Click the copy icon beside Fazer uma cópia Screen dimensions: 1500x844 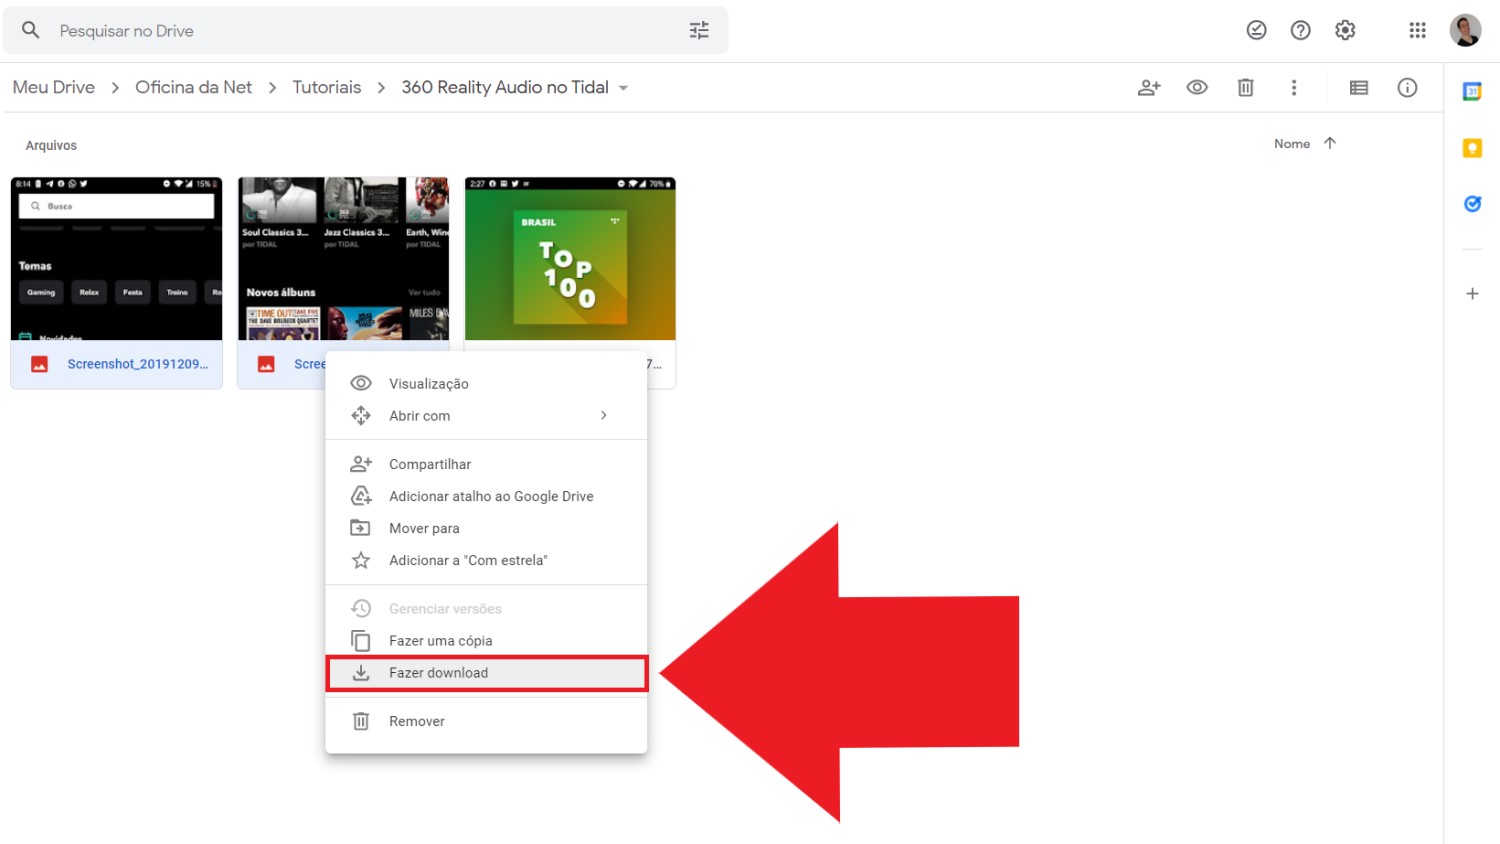pyautogui.click(x=361, y=641)
